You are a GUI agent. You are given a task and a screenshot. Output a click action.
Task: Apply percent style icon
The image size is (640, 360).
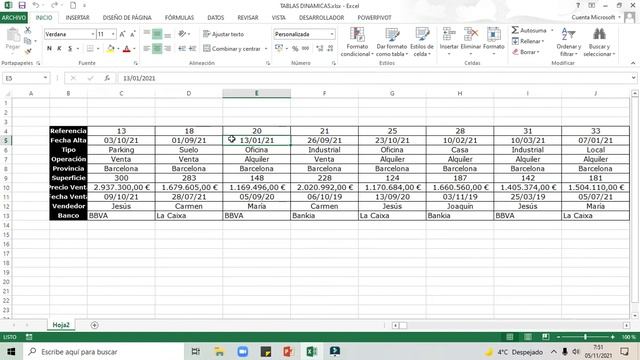tap(295, 49)
